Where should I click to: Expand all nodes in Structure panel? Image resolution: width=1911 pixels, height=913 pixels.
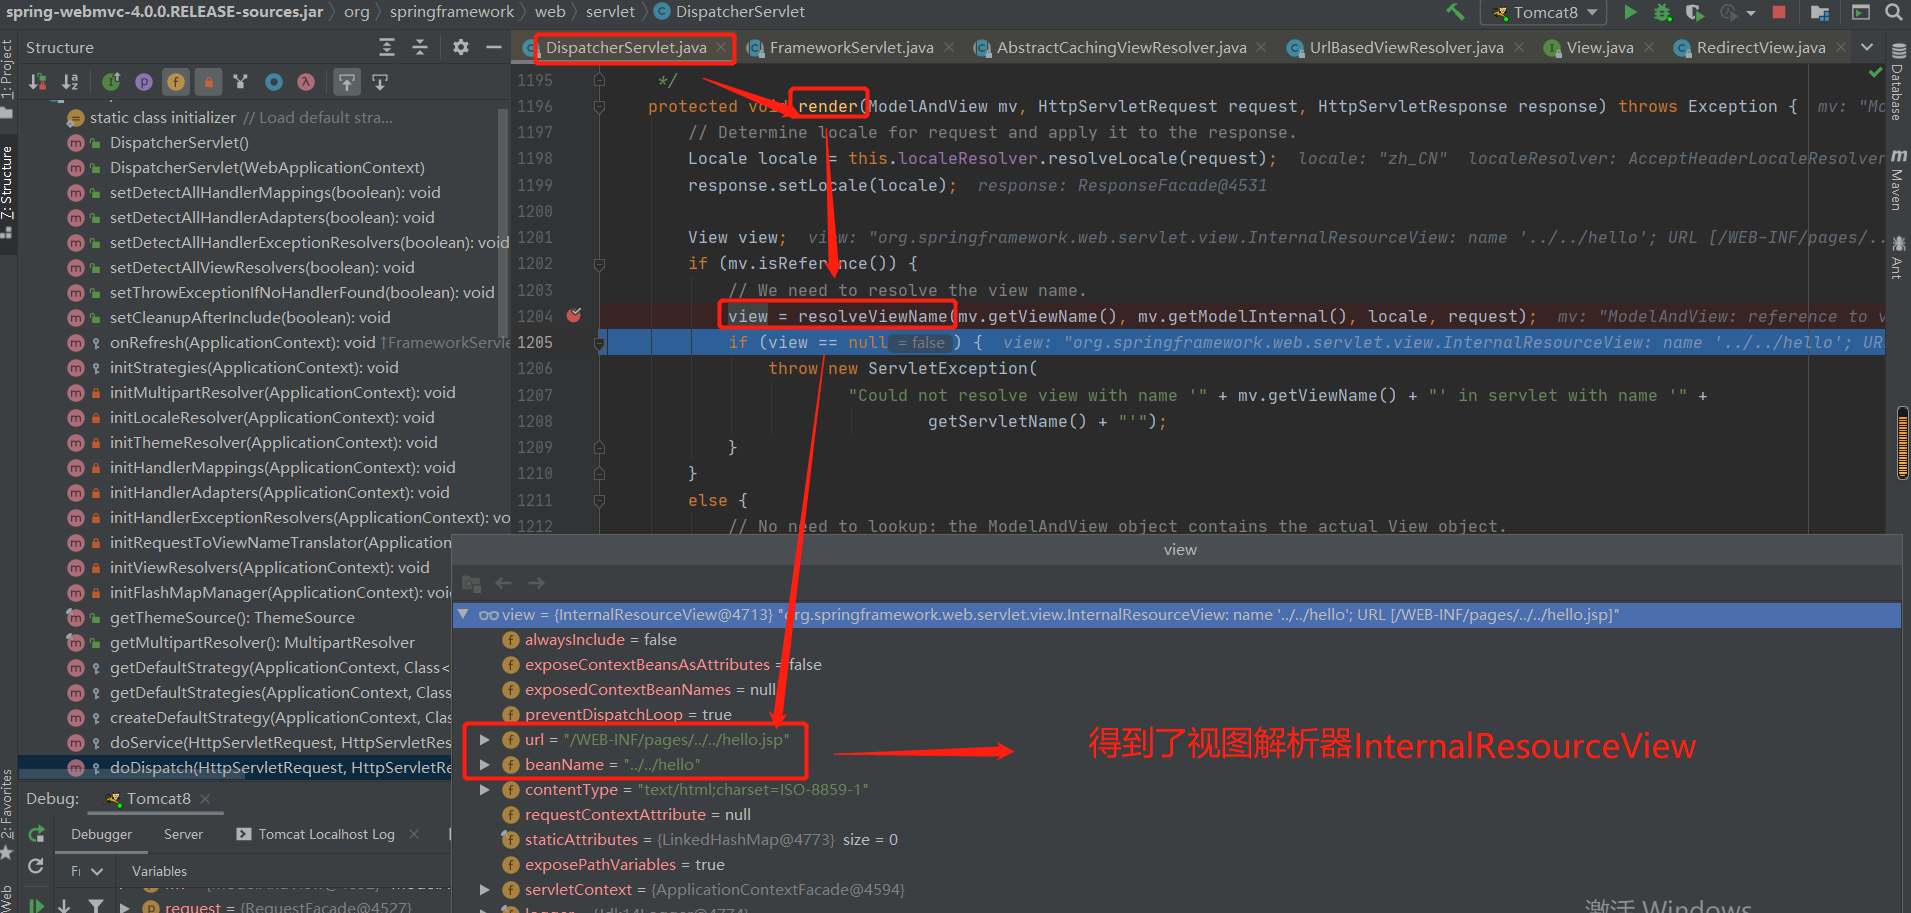click(x=387, y=47)
